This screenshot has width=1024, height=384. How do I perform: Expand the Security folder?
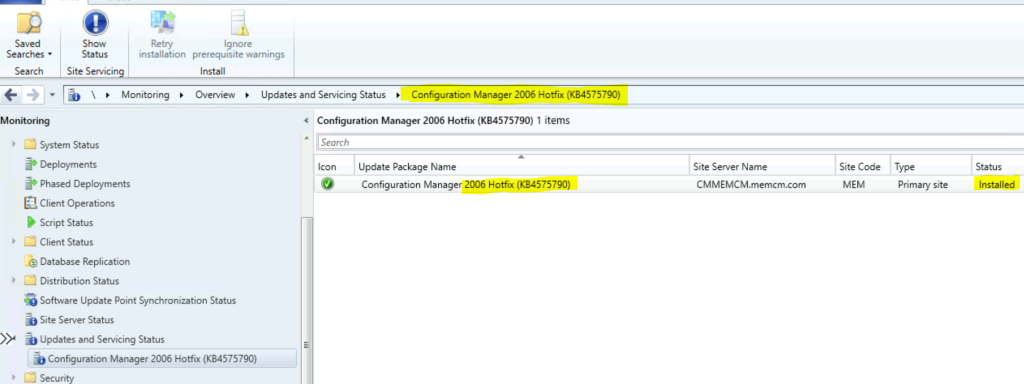[14, 377]
